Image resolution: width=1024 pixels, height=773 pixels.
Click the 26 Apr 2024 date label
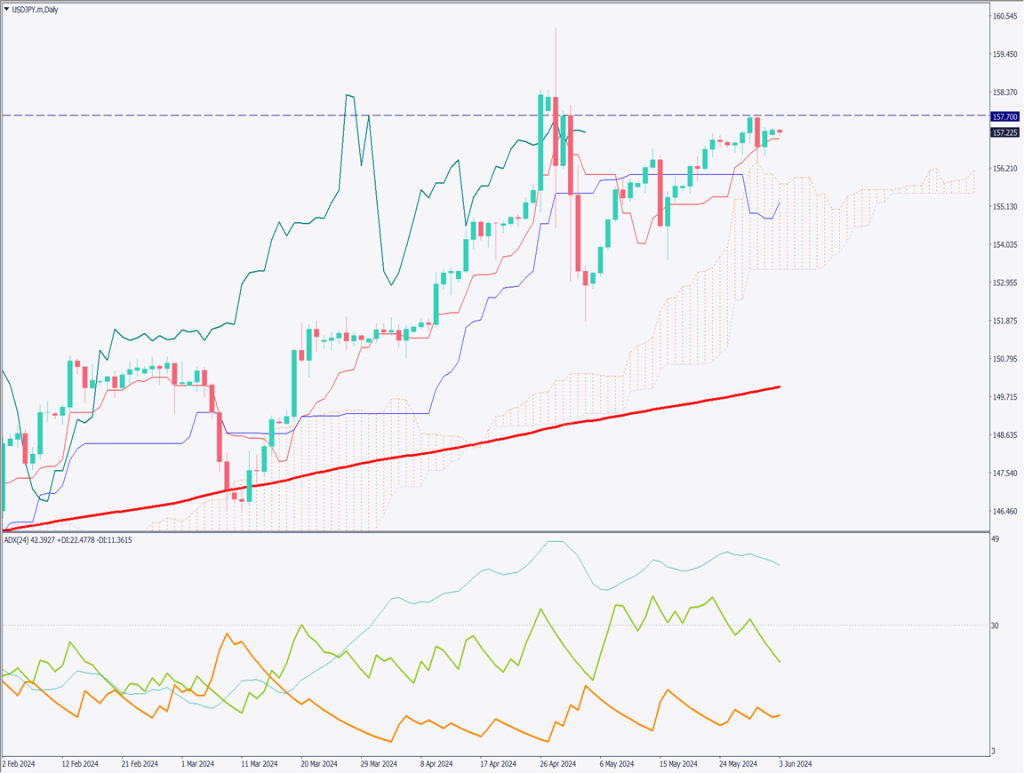[x=557, y=764]
